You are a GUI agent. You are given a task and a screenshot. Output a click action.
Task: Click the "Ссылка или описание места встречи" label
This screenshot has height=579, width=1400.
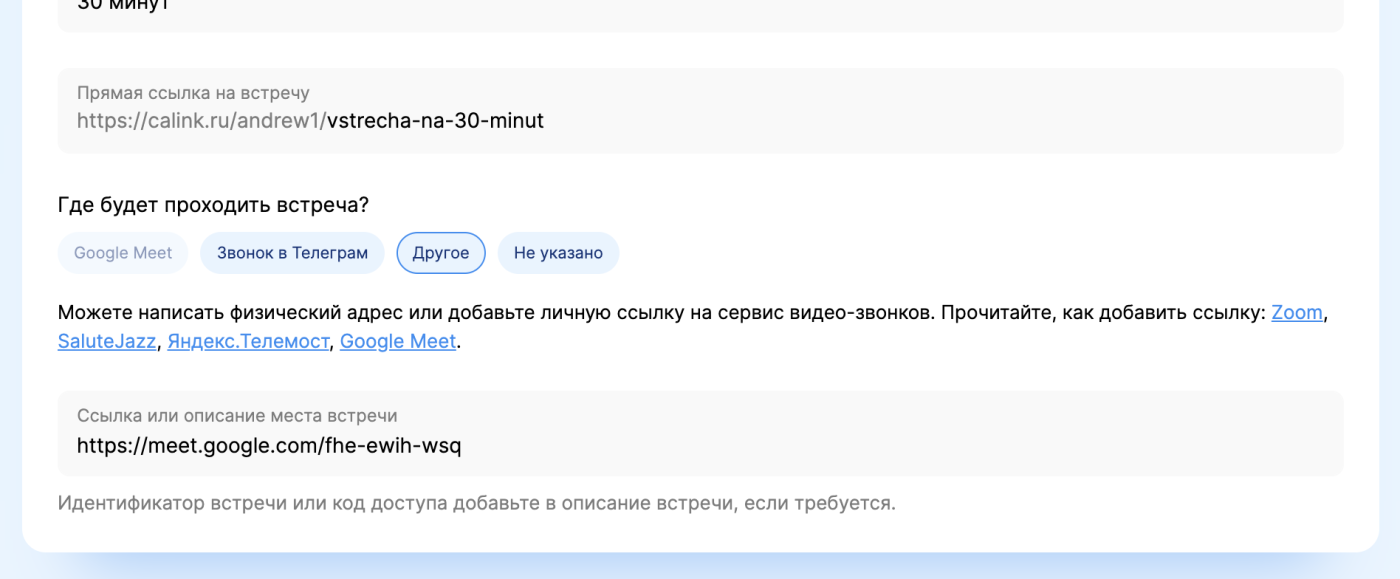pyautogui.click(x=237, y=416)
